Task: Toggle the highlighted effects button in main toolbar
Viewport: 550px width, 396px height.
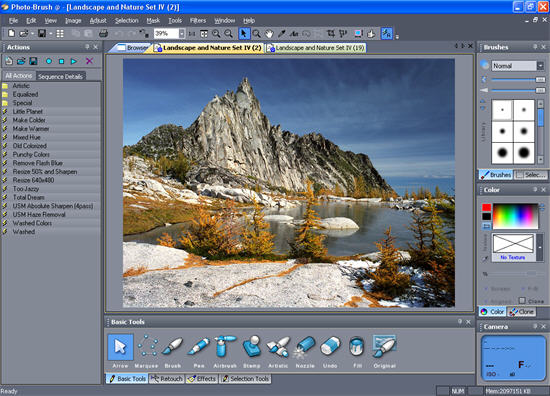Action: [387, 34]
